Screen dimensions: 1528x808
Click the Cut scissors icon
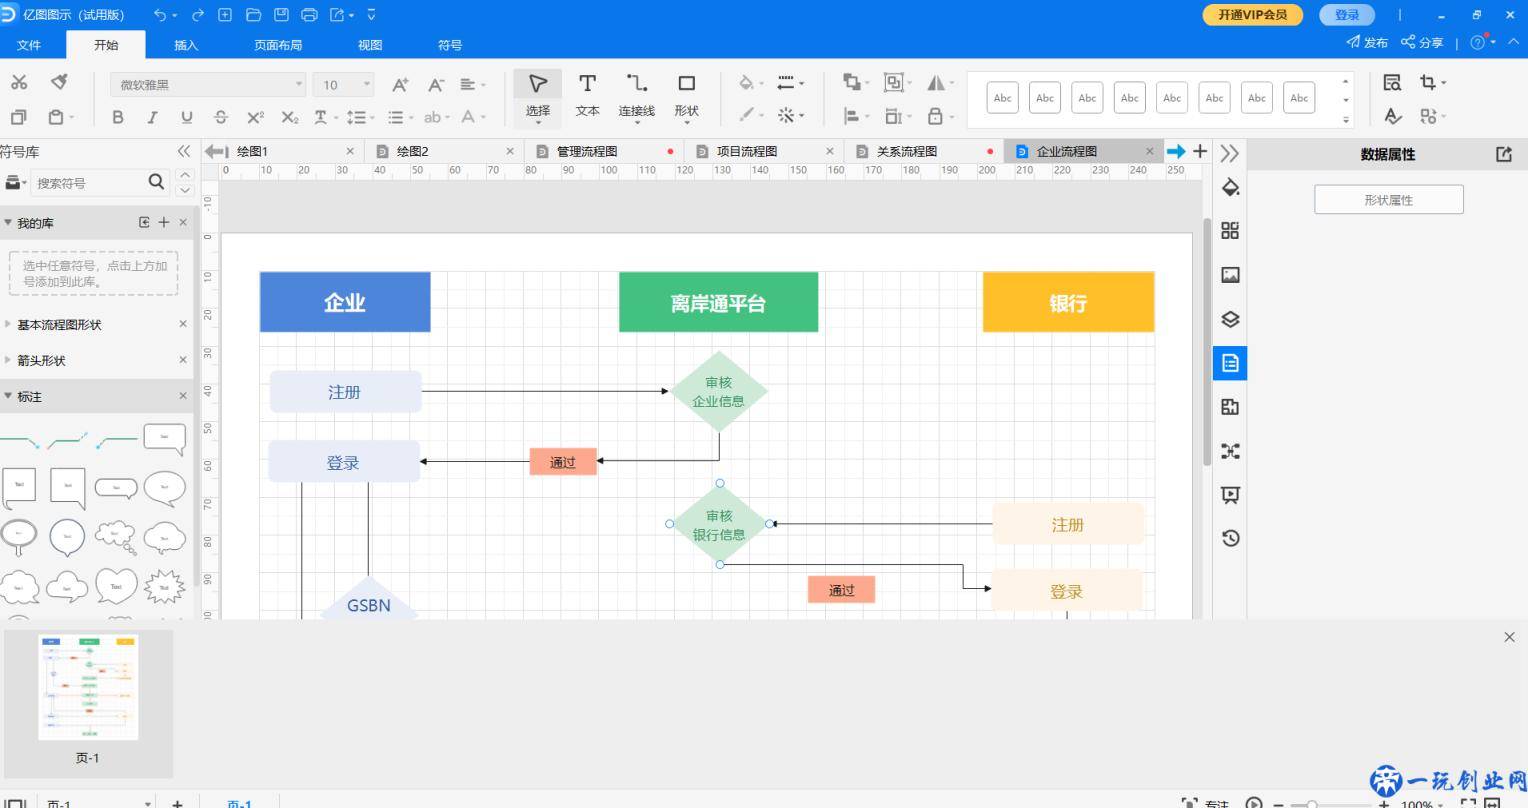(x=19, y=83)
